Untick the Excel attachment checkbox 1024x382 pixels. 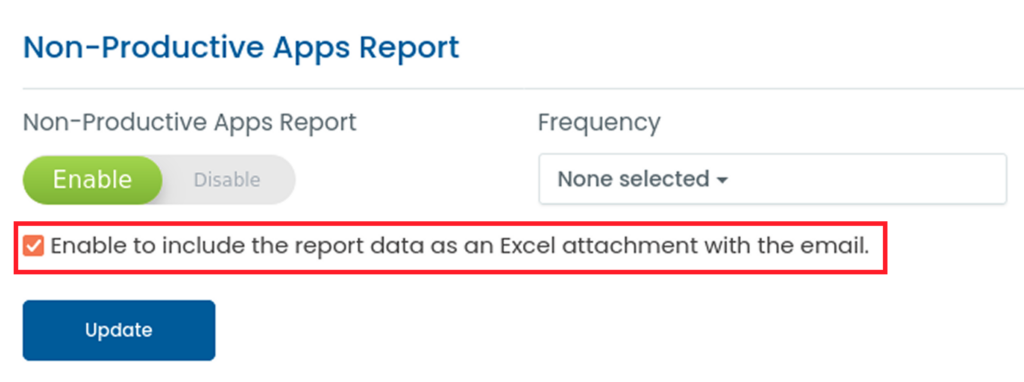[x=33, y=246]
